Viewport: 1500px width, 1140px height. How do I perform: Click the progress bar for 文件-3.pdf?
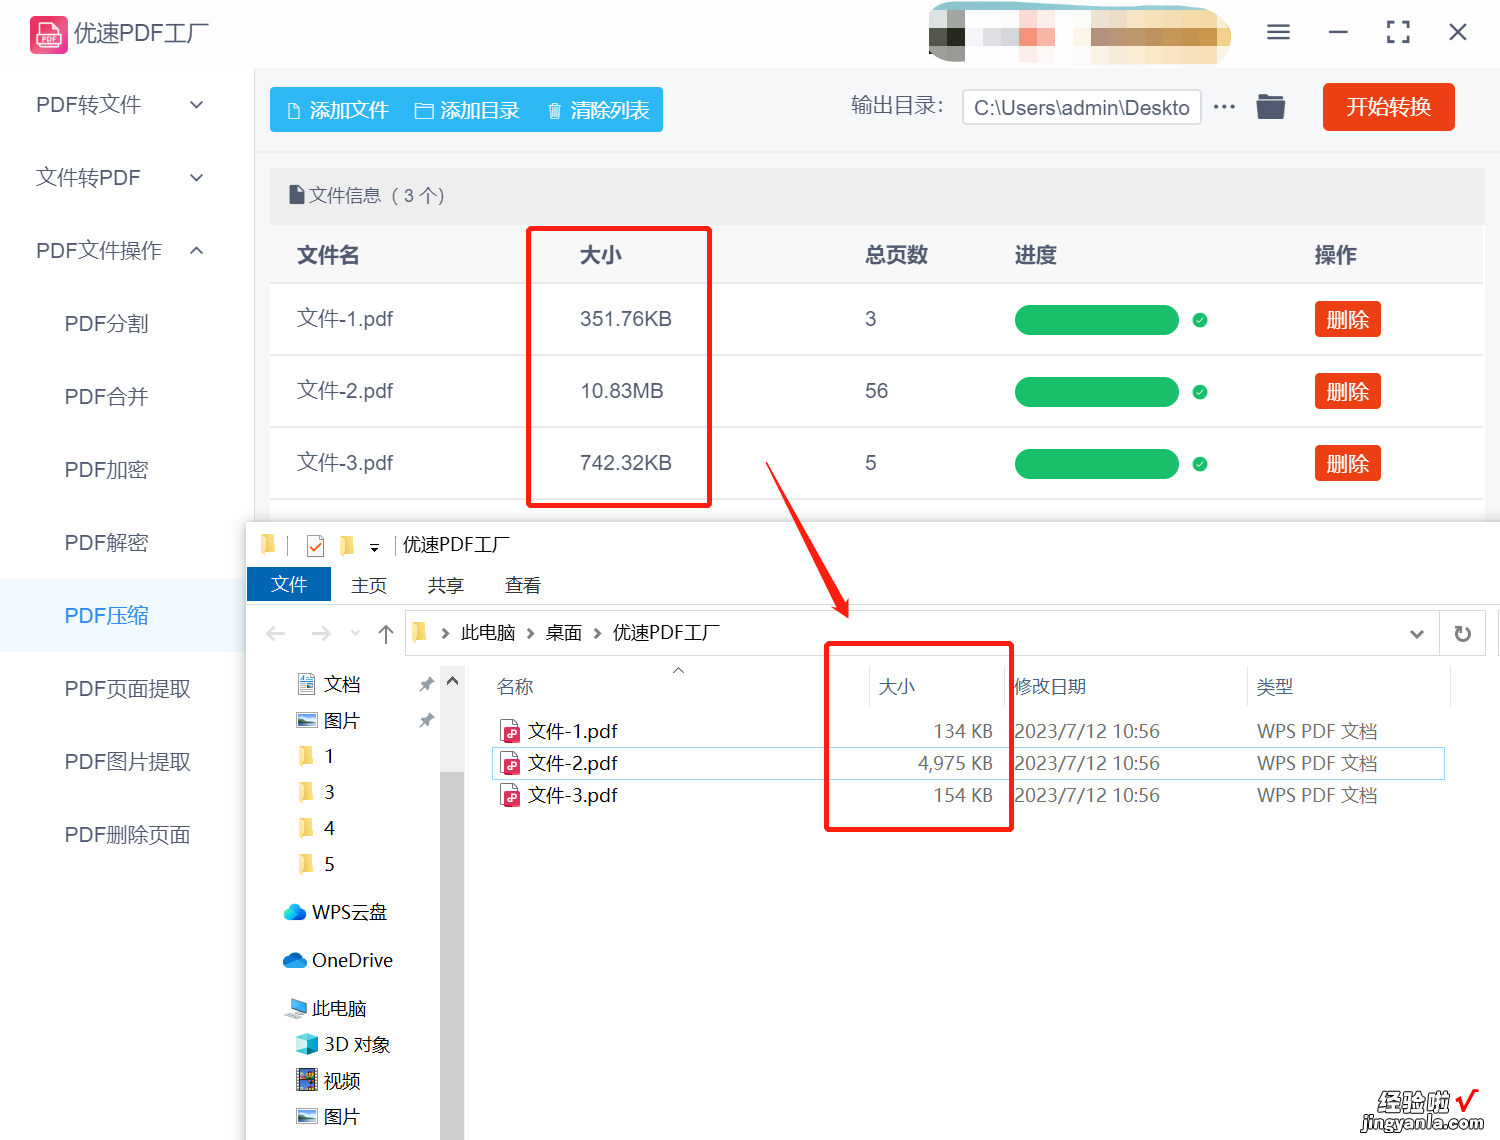[x=1097, y=464]
